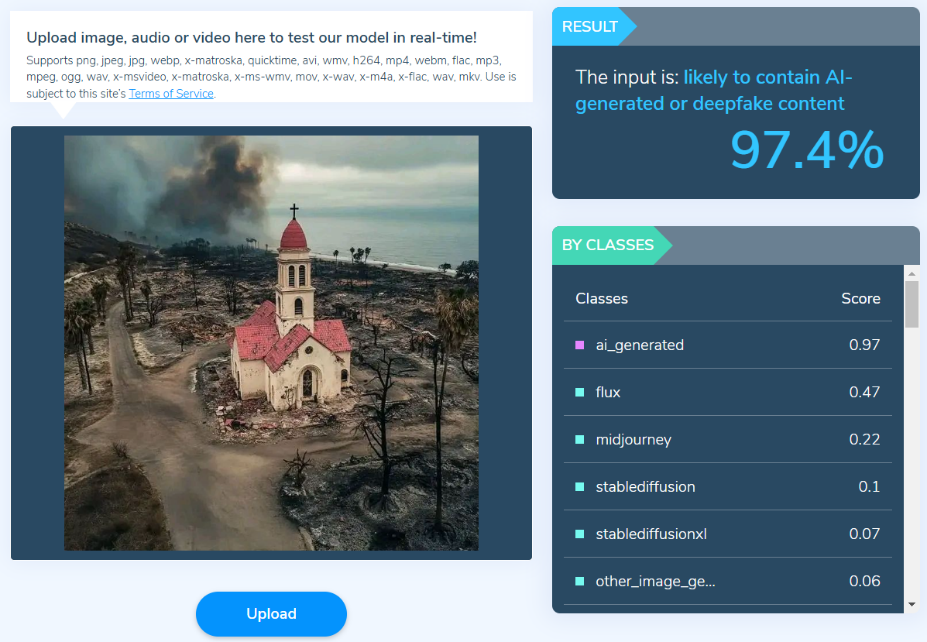Select the midjourney class label
The height and width of the screenshot is (642, 927).
[633, 440]
